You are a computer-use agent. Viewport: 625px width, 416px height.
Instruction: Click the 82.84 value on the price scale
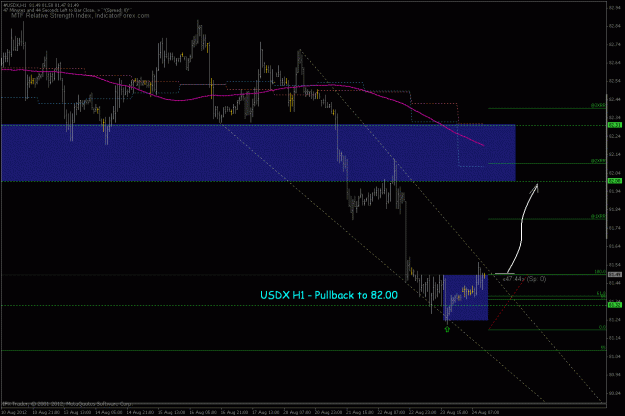pos(614,26)
